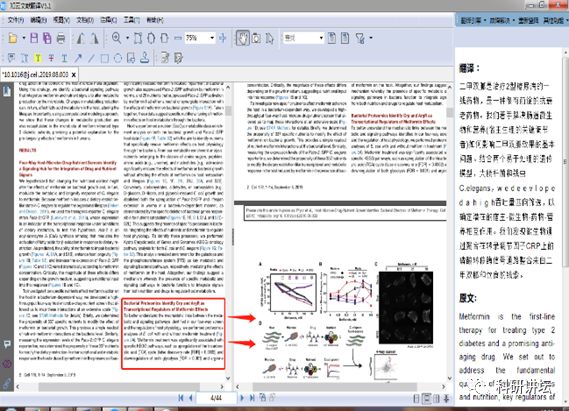Select the arrow drawing tool
This screenshot has width=569, height=411.
coord(78,58)
